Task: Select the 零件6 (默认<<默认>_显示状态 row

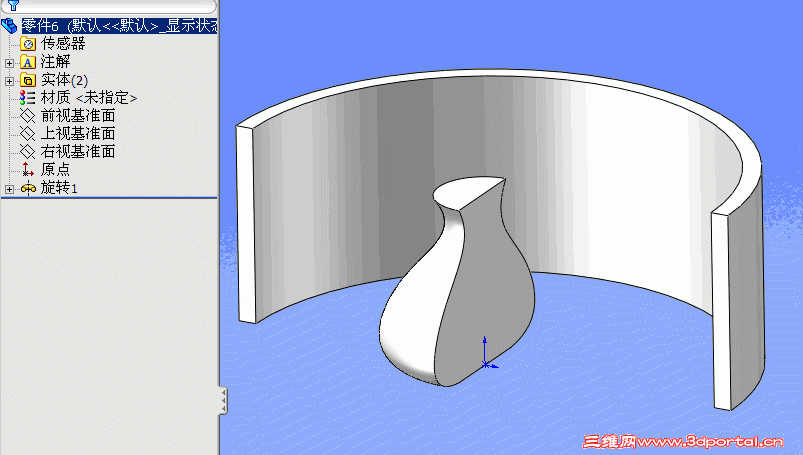Action: [x=119, y=25]
